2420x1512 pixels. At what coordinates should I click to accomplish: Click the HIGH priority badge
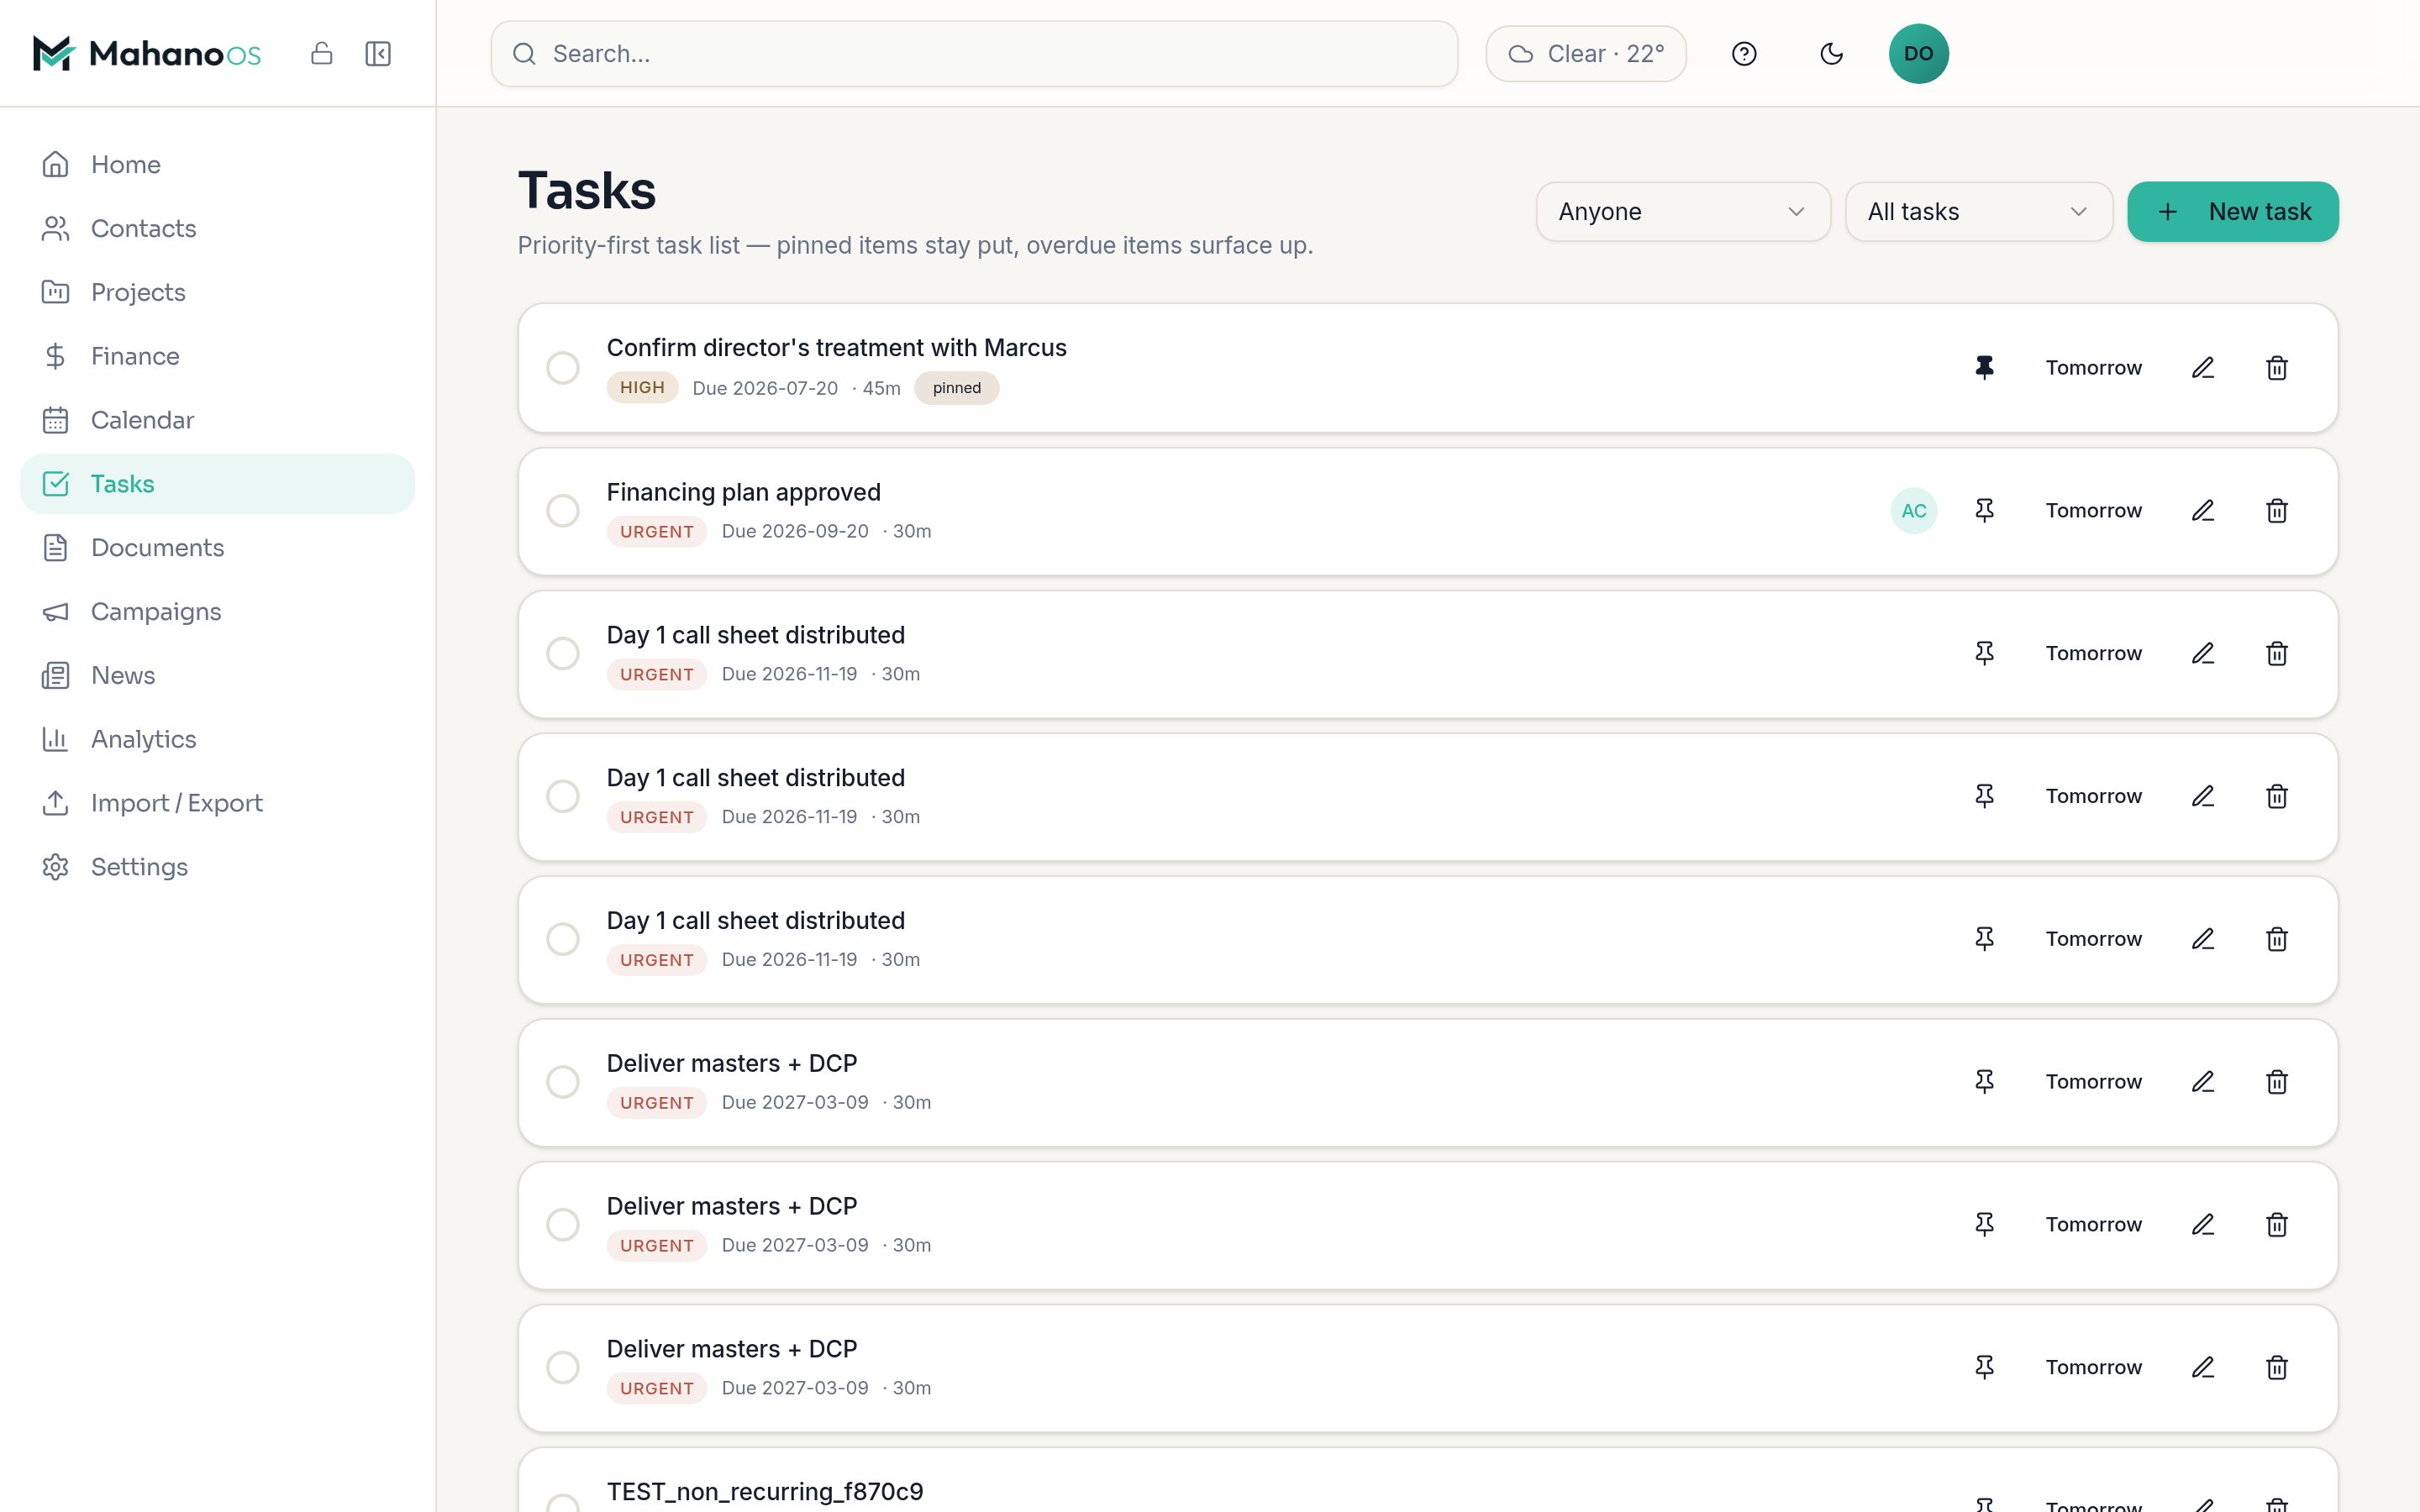642,388
